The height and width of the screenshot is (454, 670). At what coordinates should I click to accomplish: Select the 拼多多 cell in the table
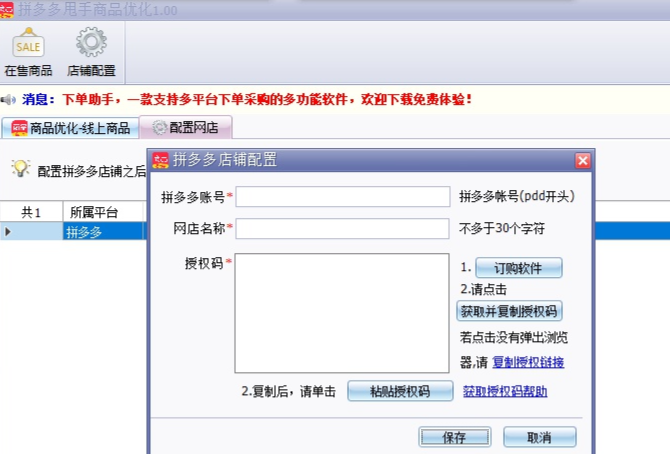103,232
